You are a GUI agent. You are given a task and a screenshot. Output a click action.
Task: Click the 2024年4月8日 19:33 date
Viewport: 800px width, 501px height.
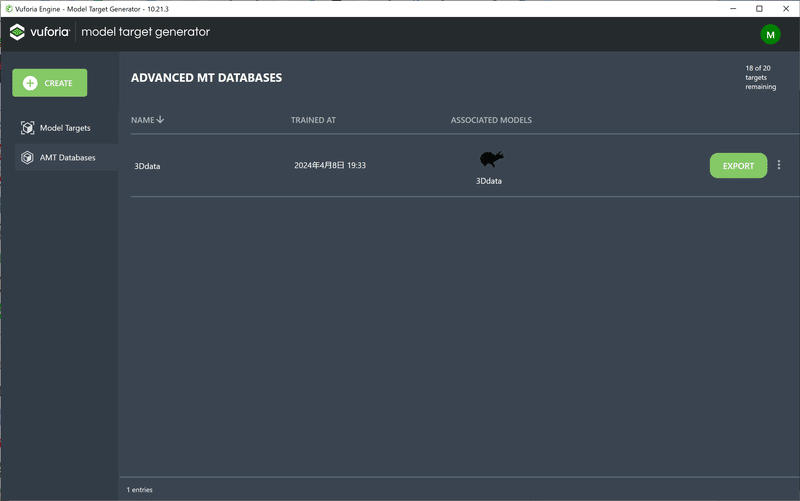[330, 165]
